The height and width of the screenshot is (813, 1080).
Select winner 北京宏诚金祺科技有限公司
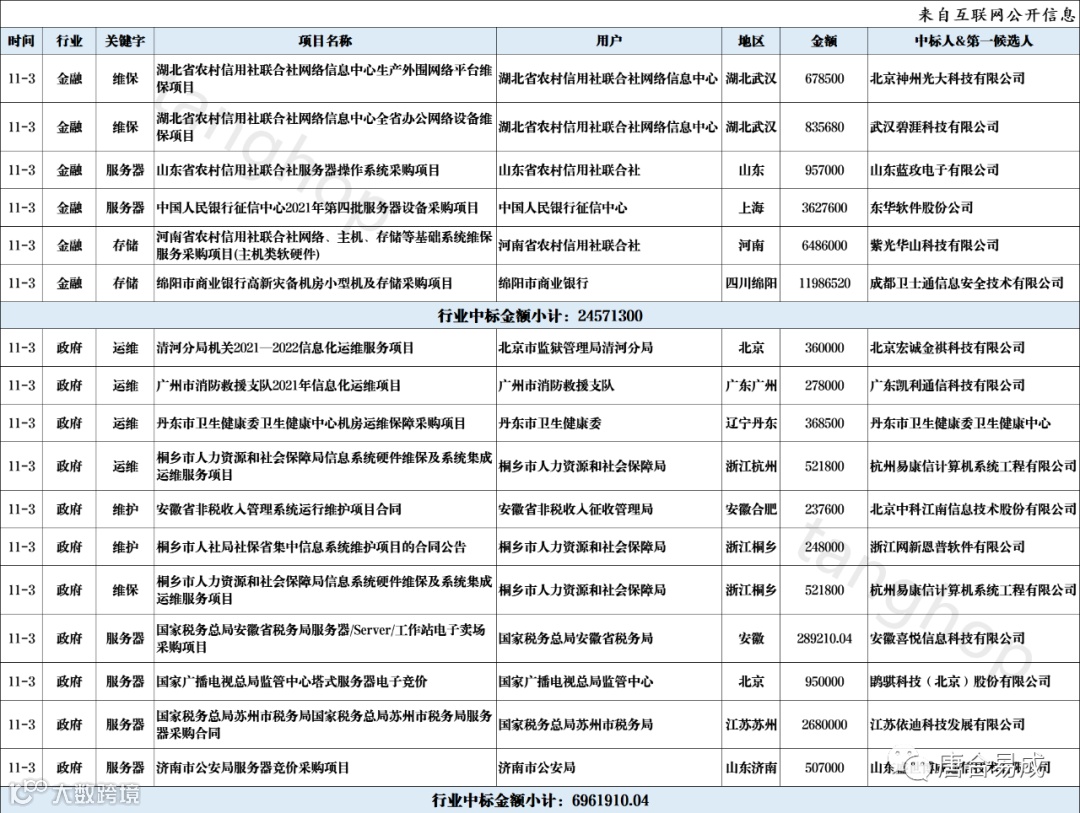[947, 348]
